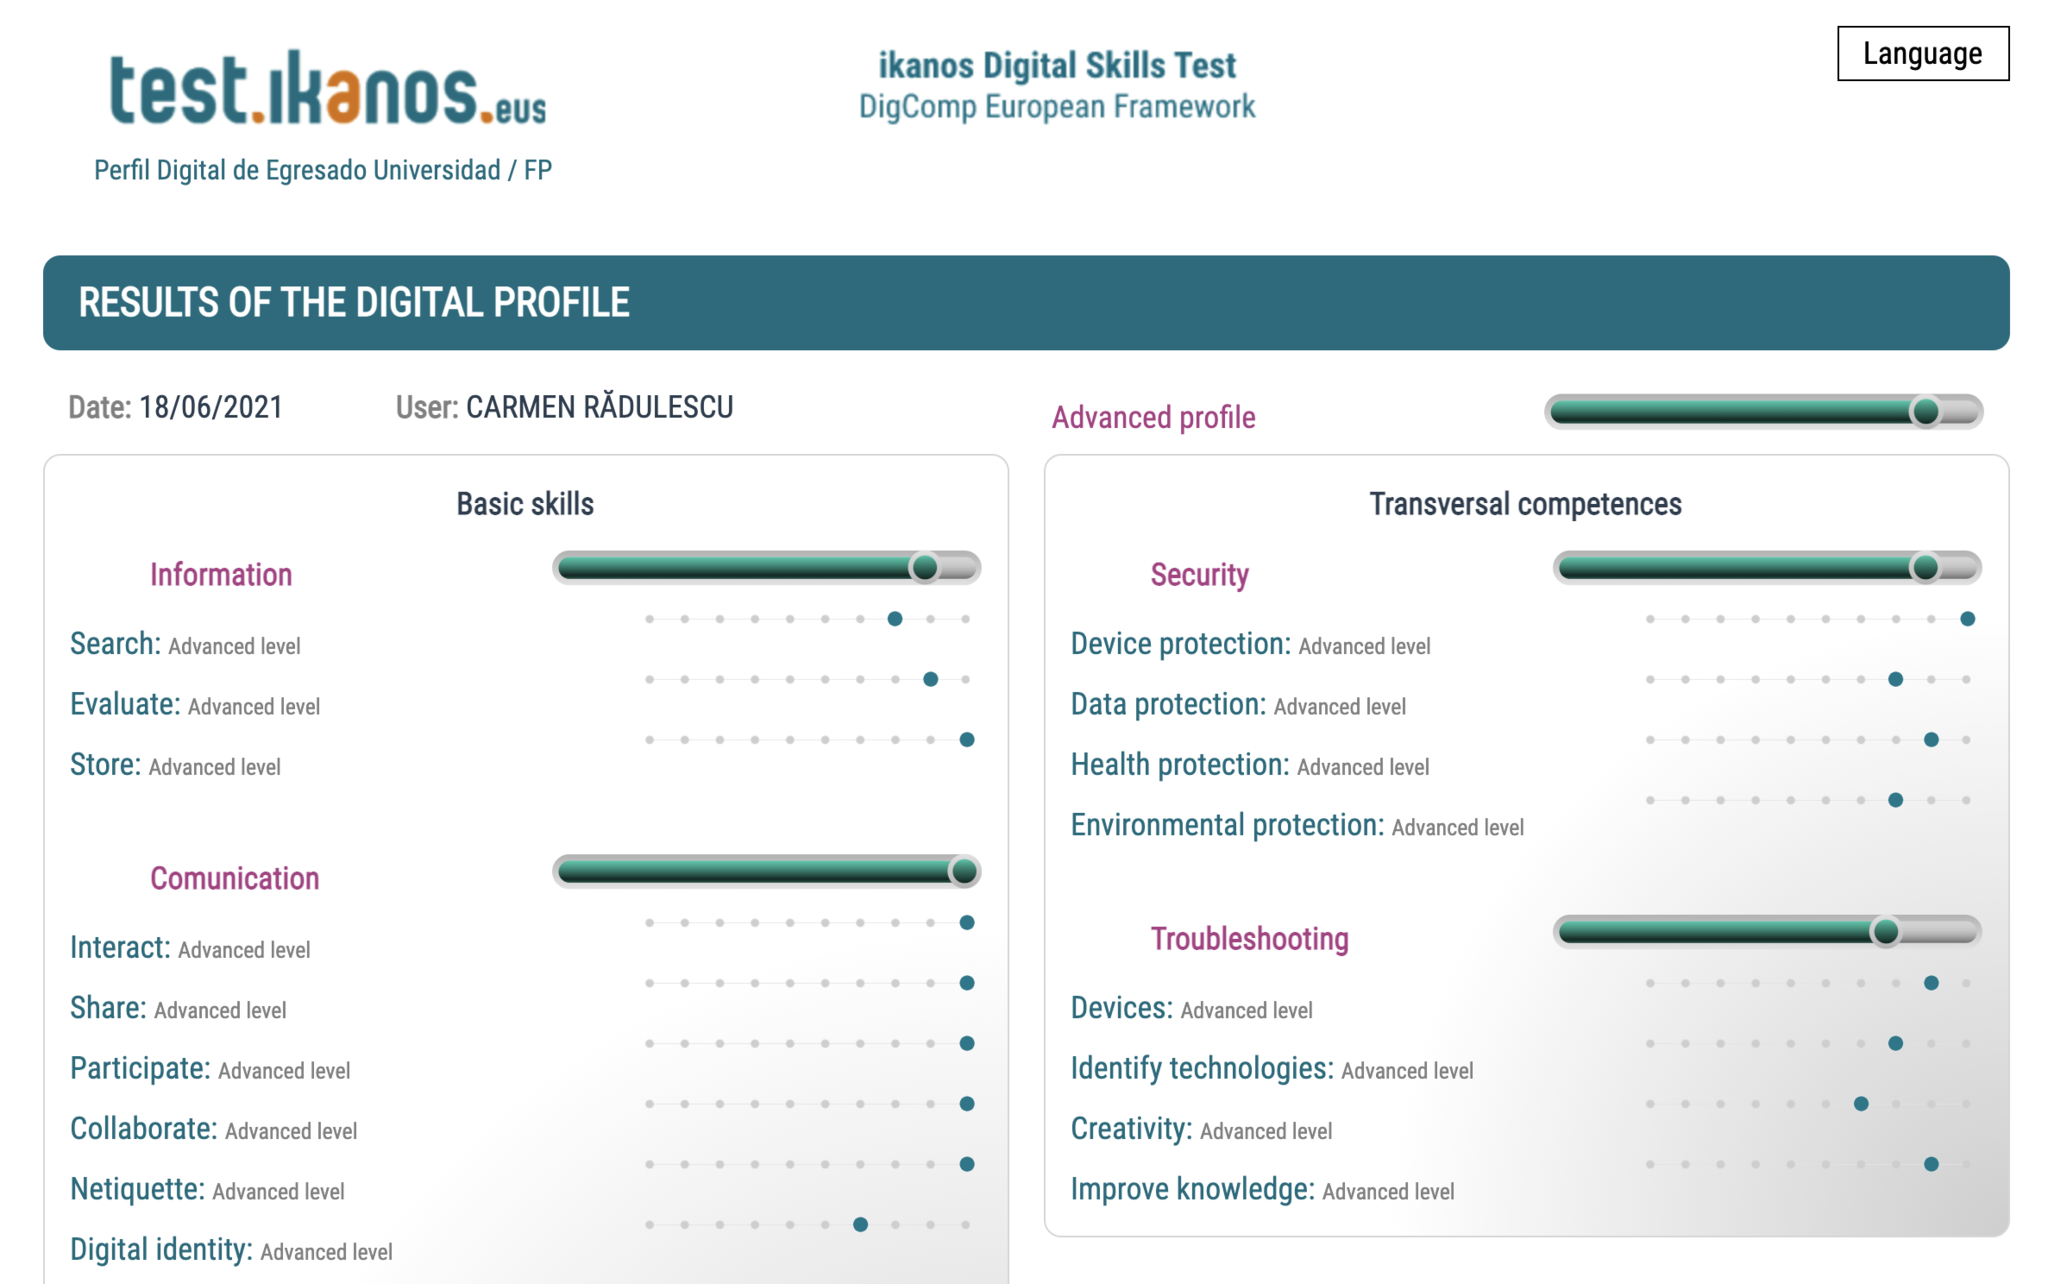The image size is (2048, 1284).
Task: Click the Creativity level indicator dot
Action: 1860,1104
